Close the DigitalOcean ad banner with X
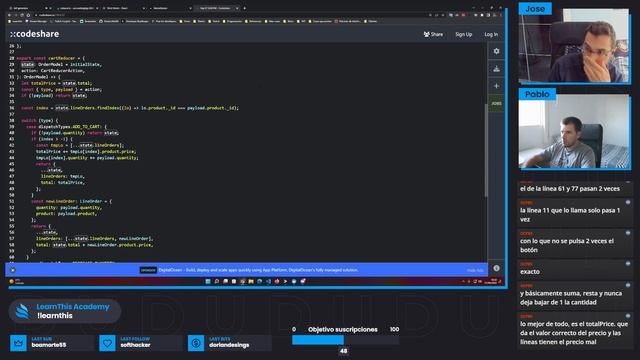 [x=13, y=270]
